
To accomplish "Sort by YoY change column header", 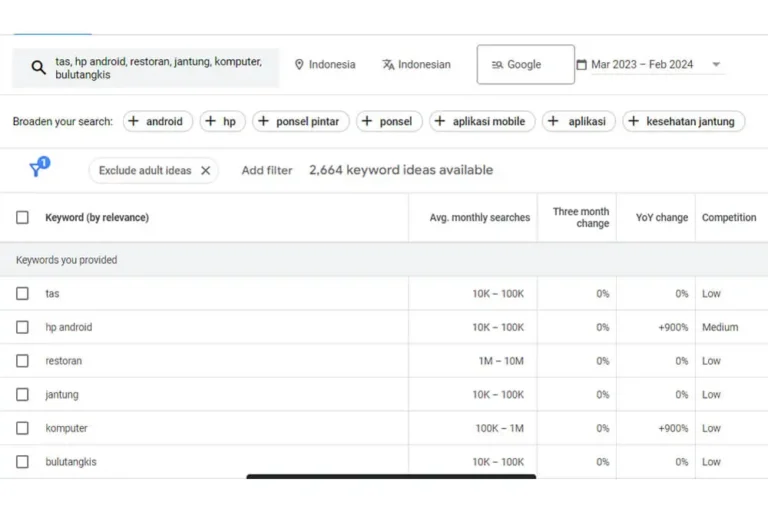I will coord(662,217).
